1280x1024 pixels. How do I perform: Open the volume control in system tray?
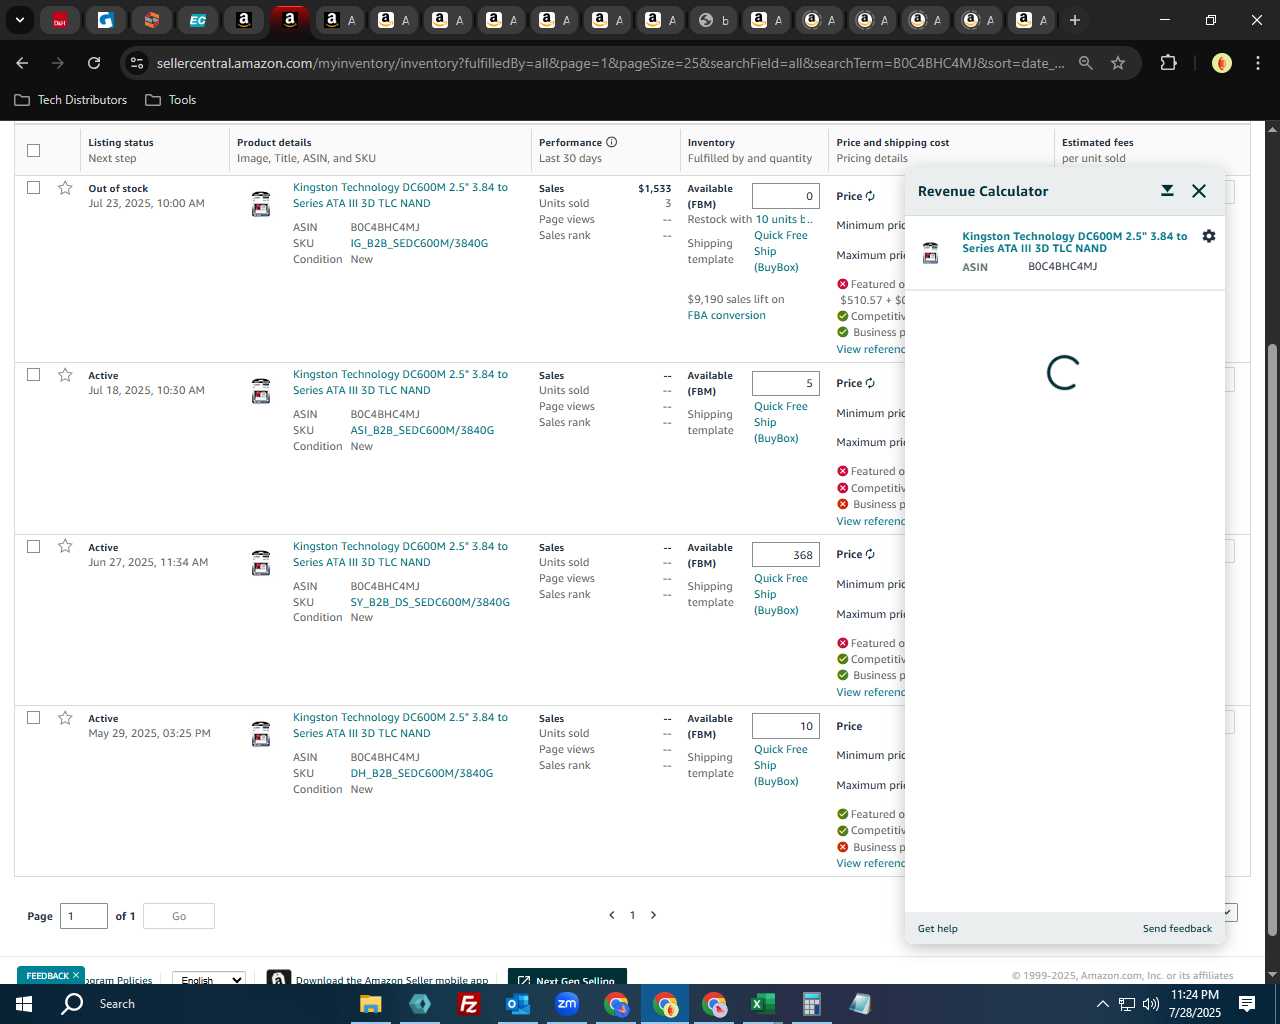point(1150,1004)
